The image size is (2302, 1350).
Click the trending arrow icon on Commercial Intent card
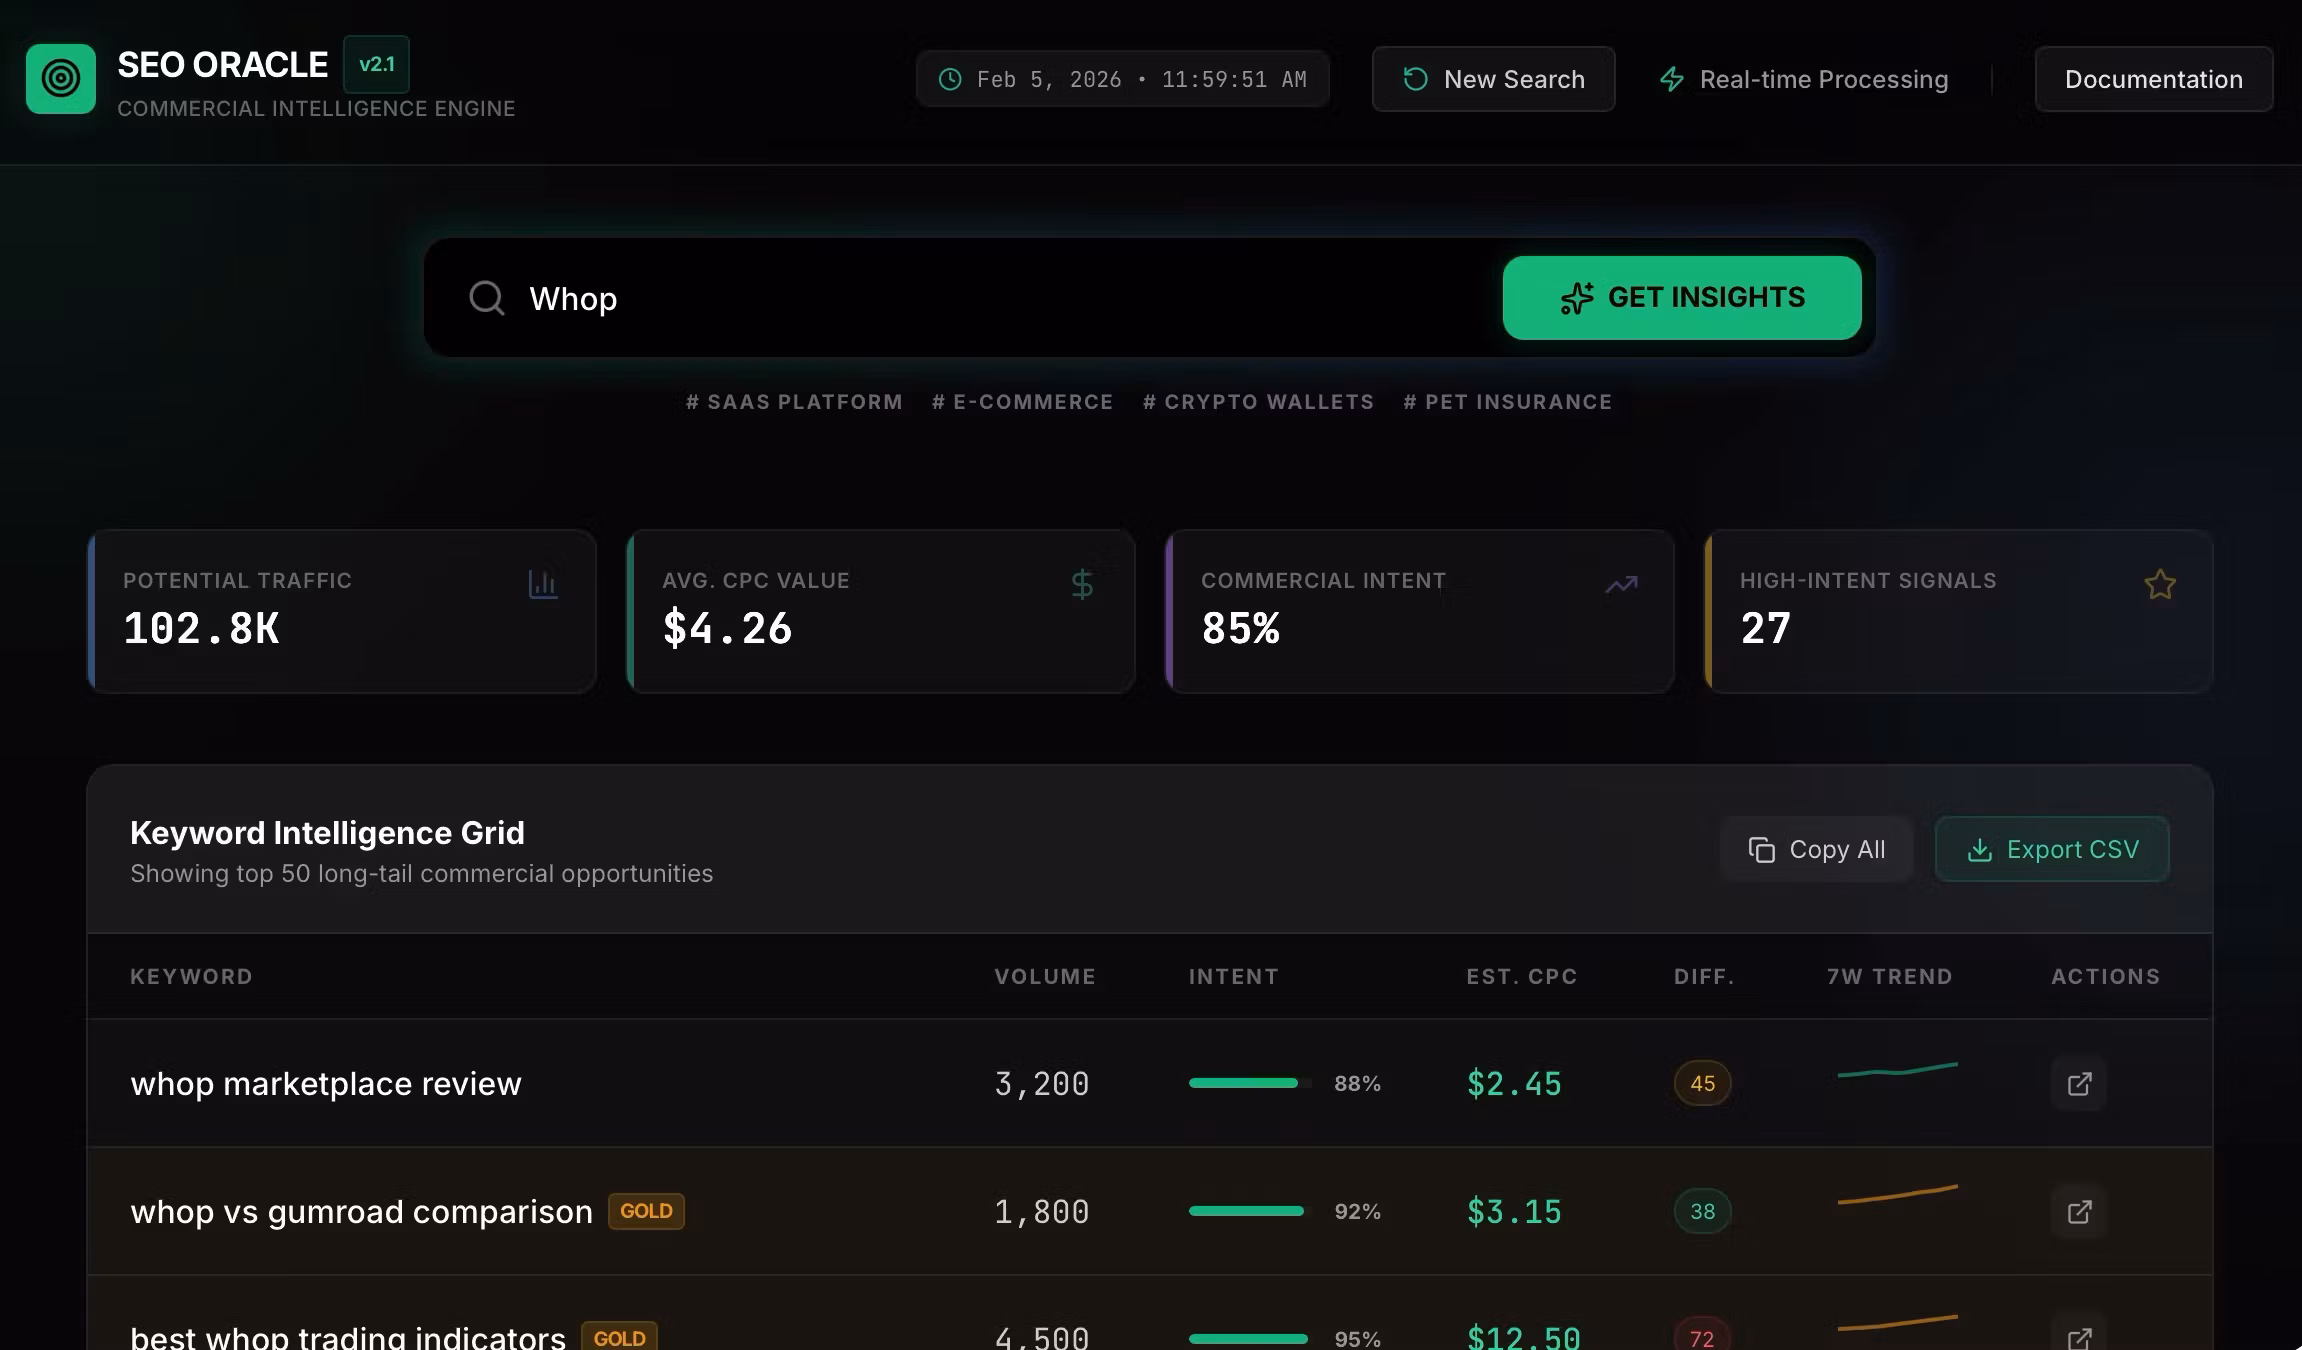click(1621, 584)
